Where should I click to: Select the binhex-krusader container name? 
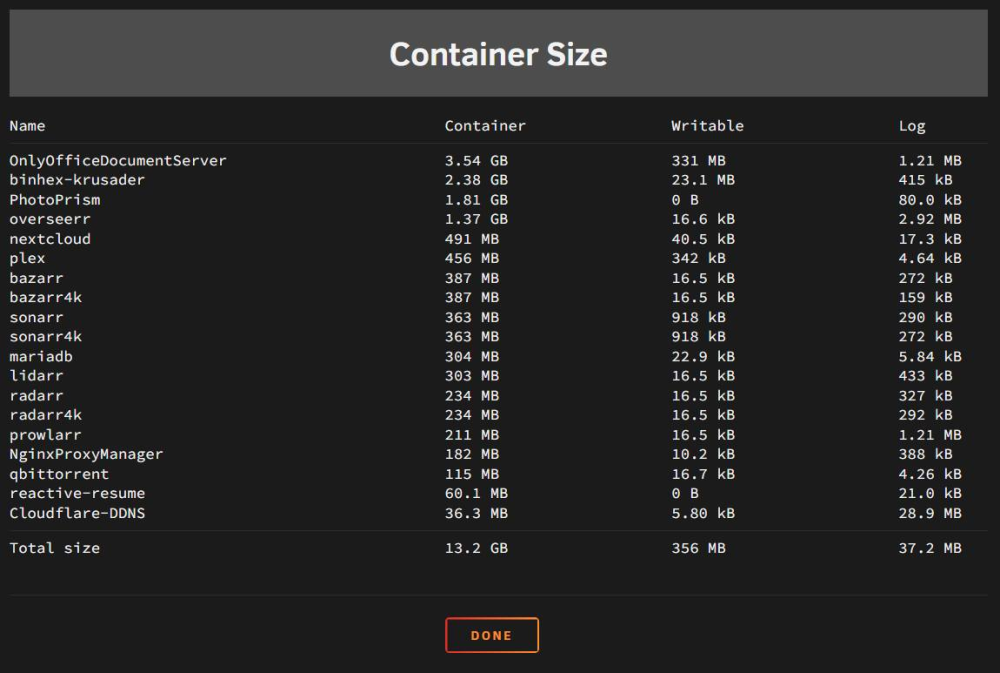(77, 180)
